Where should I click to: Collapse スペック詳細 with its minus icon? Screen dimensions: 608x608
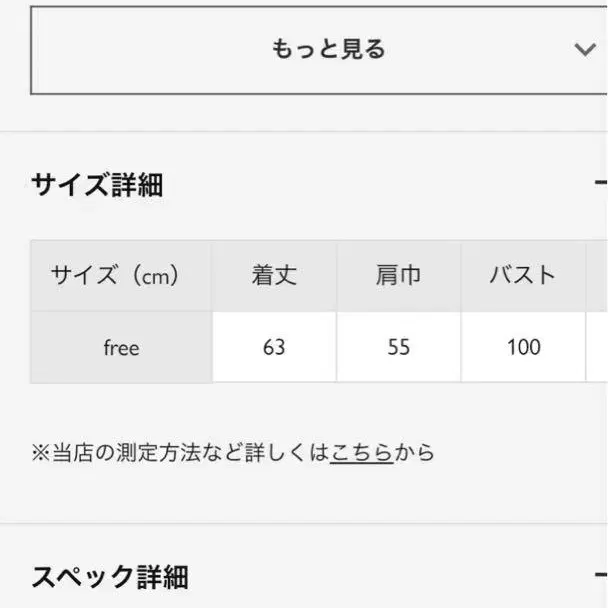[601, 575]
